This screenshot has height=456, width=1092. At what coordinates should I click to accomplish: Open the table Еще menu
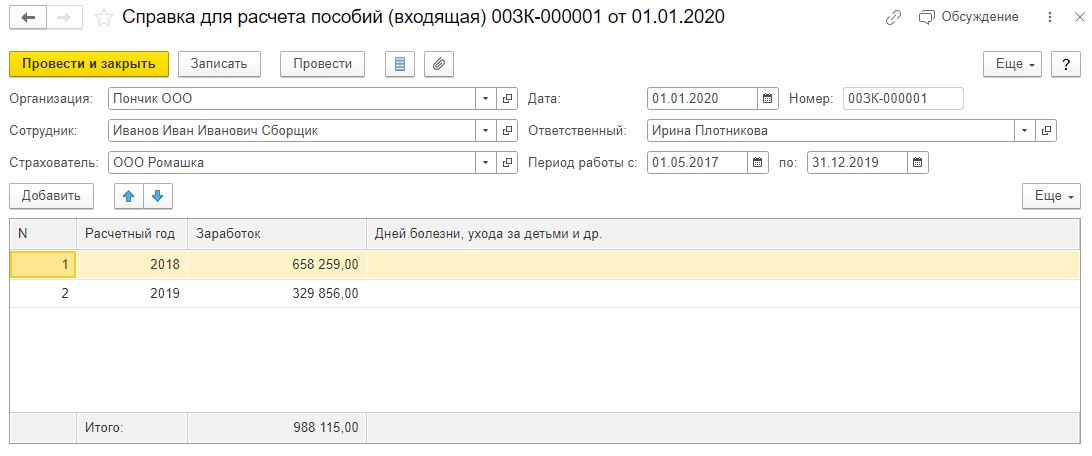pos(1051,196)
